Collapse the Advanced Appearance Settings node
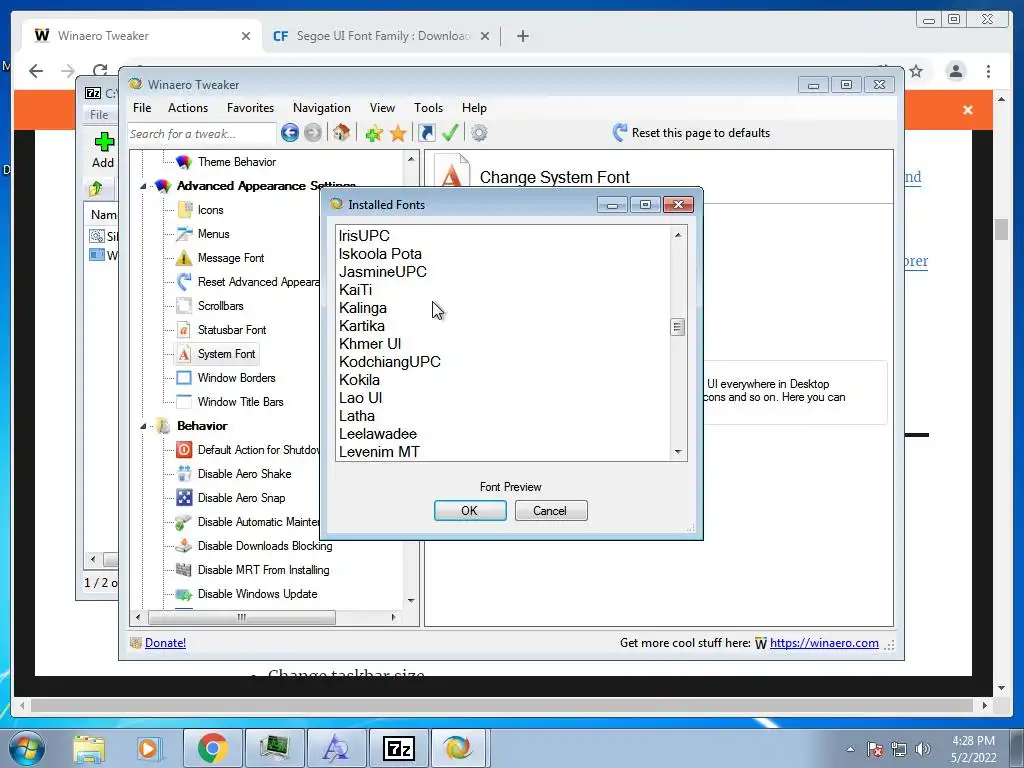1024x768 pixels. [x=143, y=186]
